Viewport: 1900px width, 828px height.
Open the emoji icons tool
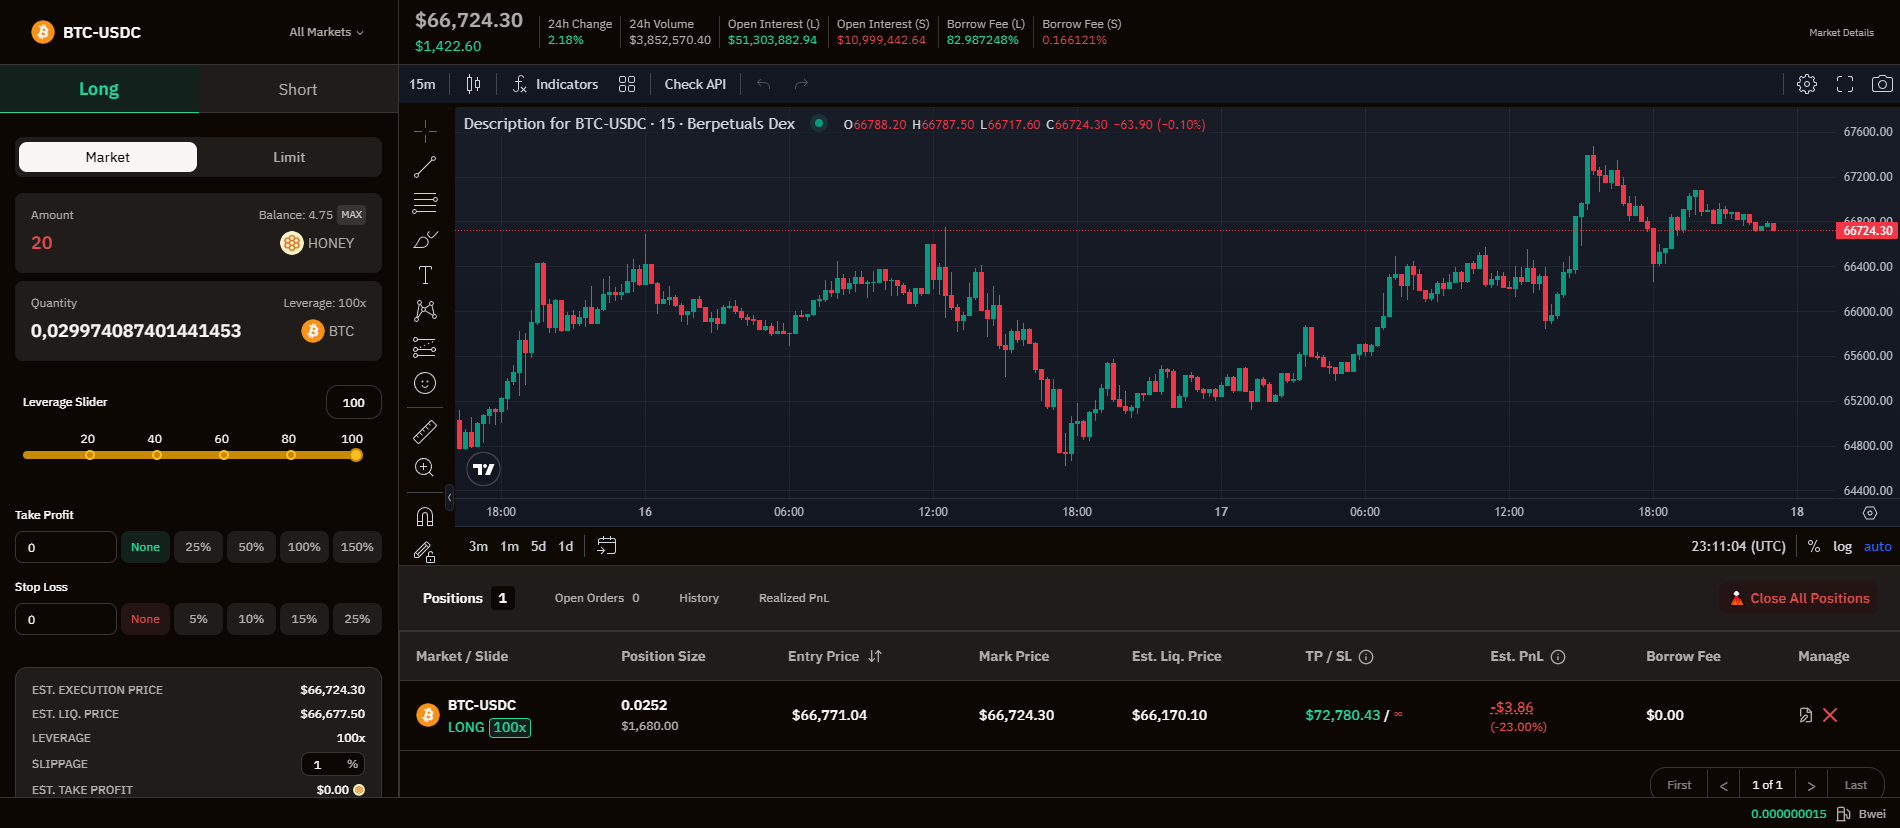point(425,383)
